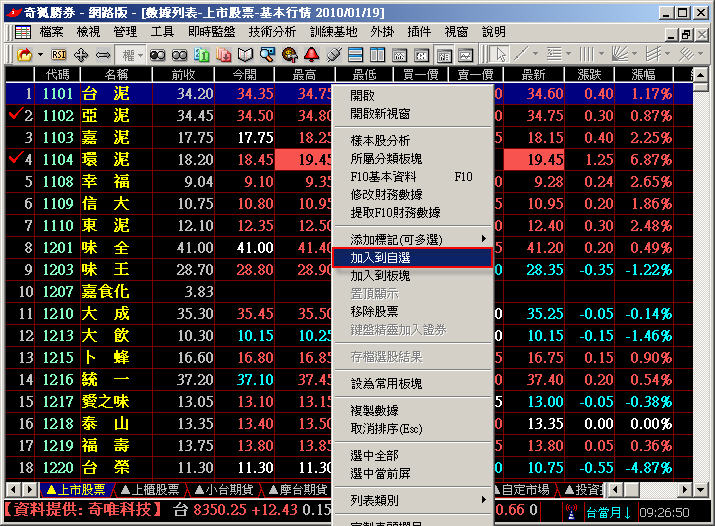Click the red alarm bell icon

(311, 54)
